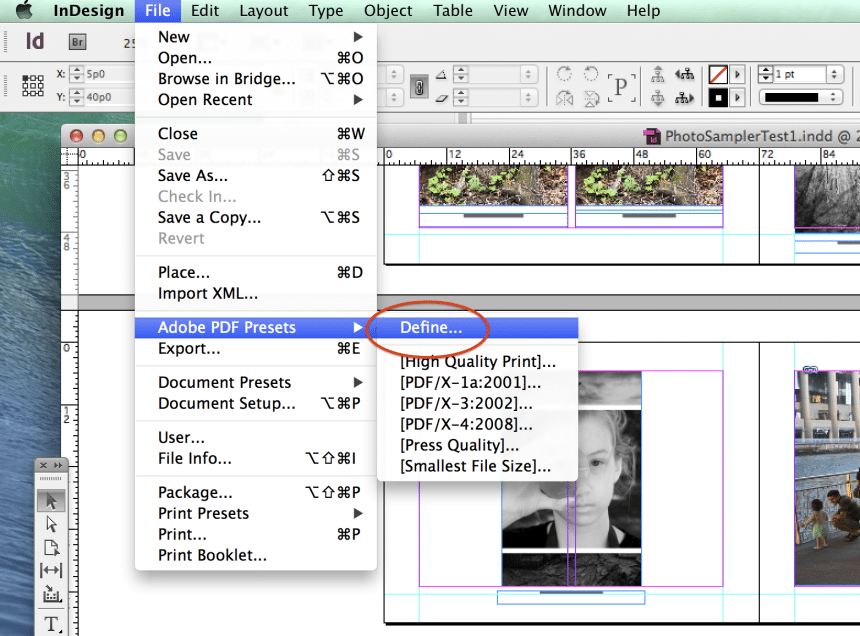This screenshot has width=860, height=636.
Task: Choose Export... in File menu
Action: click(256, 349)
